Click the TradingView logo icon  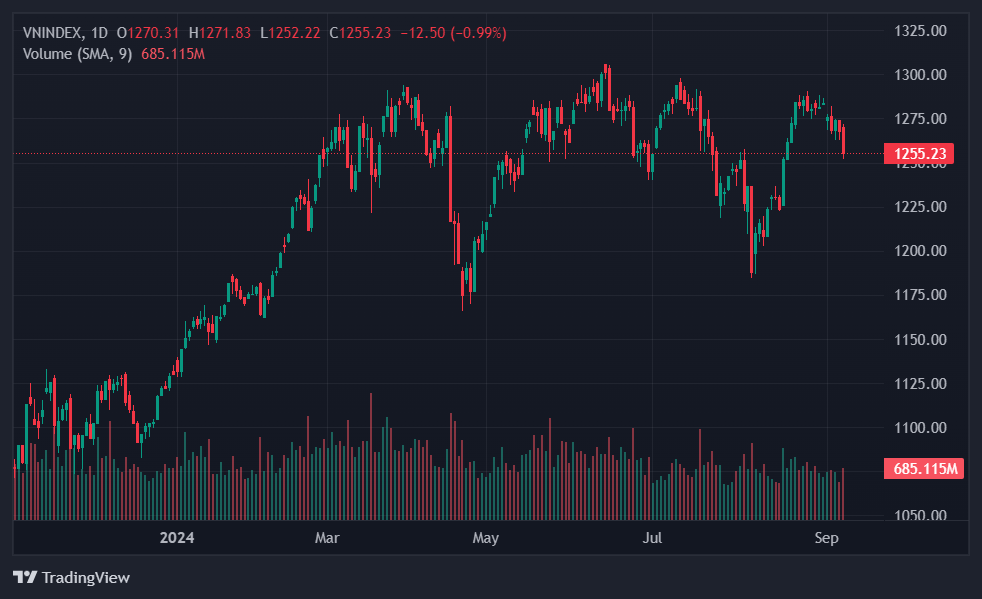point(24,577)
